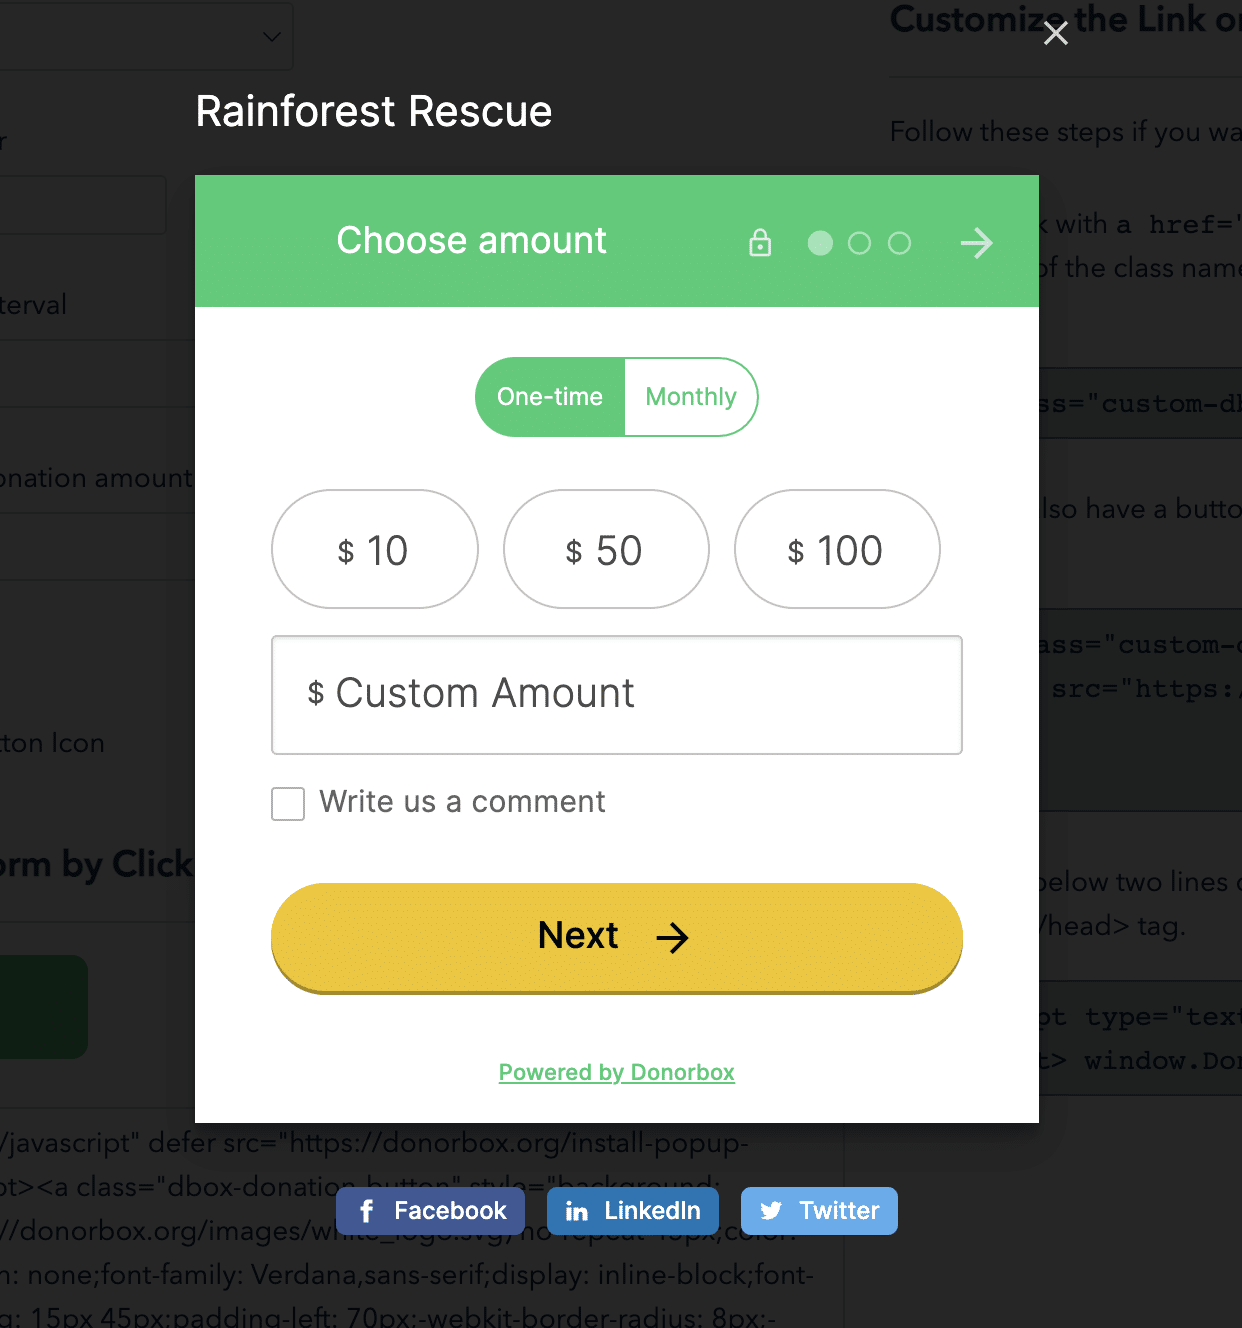Open the dropdown behind the popup
The width and height of the screenshot is (1242, 1328).
click(145, 37)
